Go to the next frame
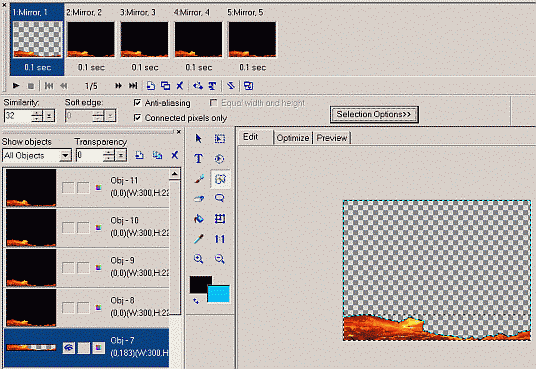 pos(118,85)
